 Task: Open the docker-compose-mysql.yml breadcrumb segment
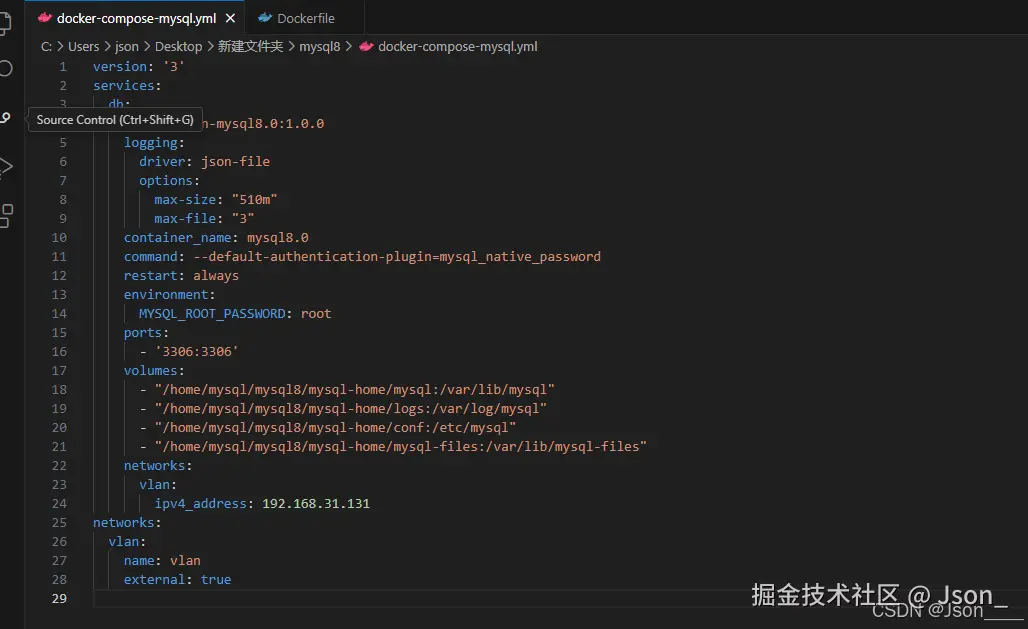[x=458, y=47]
